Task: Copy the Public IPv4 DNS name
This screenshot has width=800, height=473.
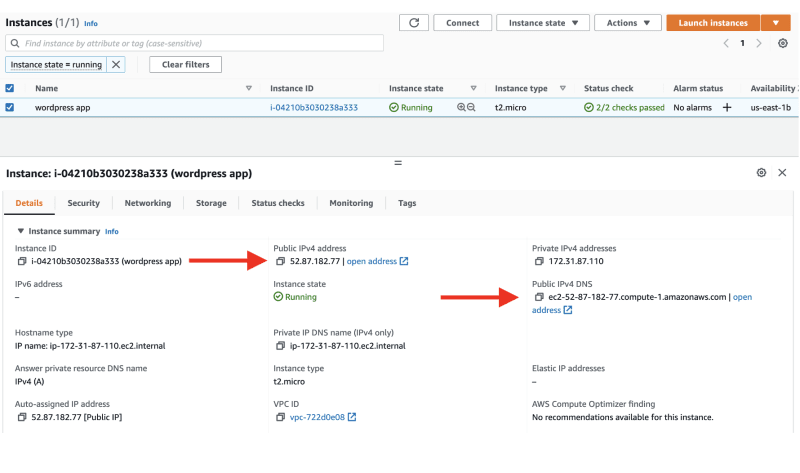Action: pos(539,297)
